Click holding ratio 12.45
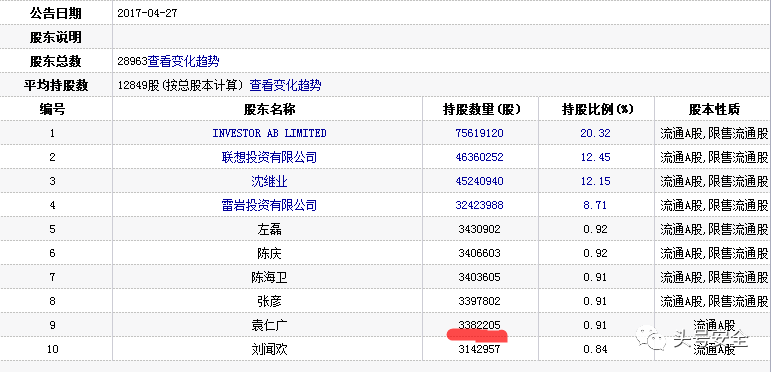 pyautogui.click(x=596, y=157)
